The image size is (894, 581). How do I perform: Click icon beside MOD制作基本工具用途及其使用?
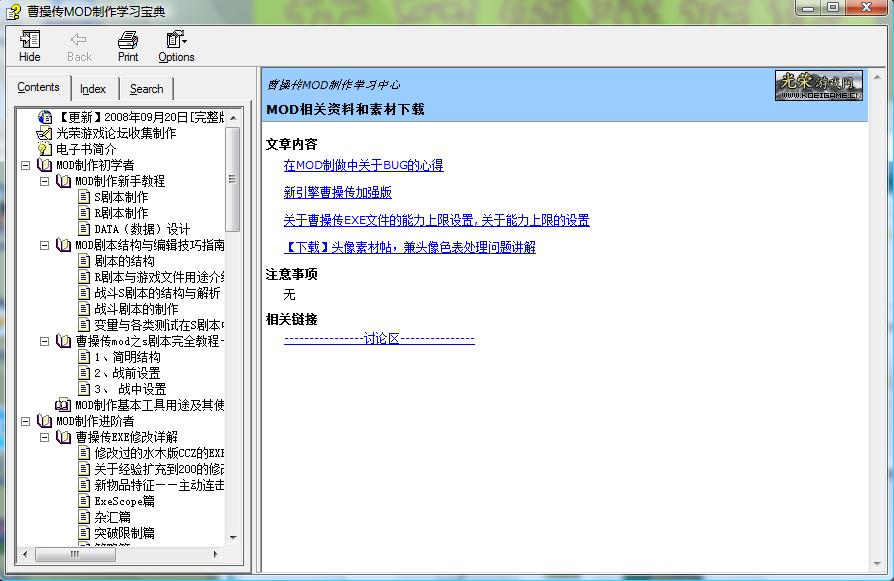[63, 405]
